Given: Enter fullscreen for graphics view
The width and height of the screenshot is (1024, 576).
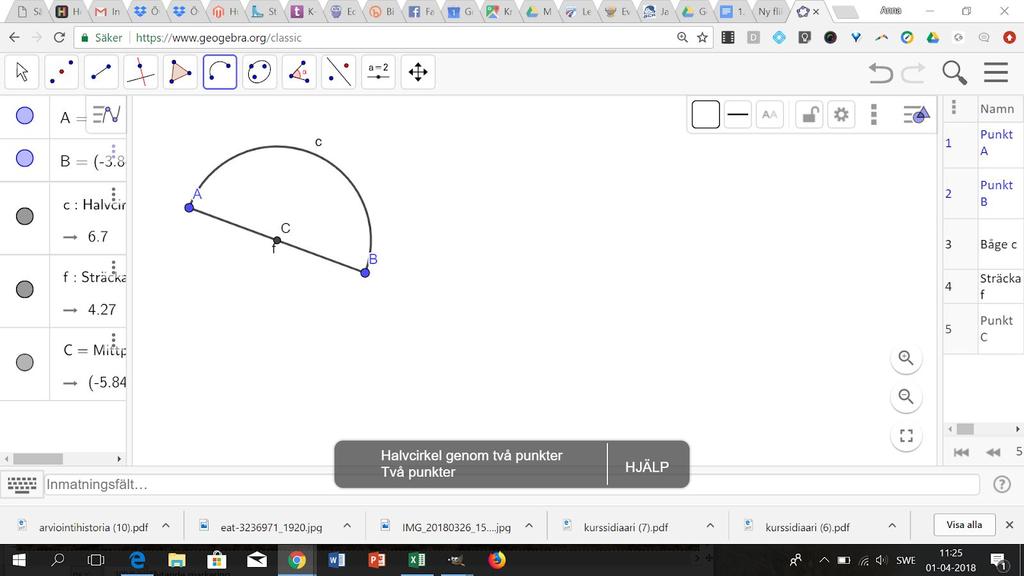Looking at the screenshot, I should 906,436.
